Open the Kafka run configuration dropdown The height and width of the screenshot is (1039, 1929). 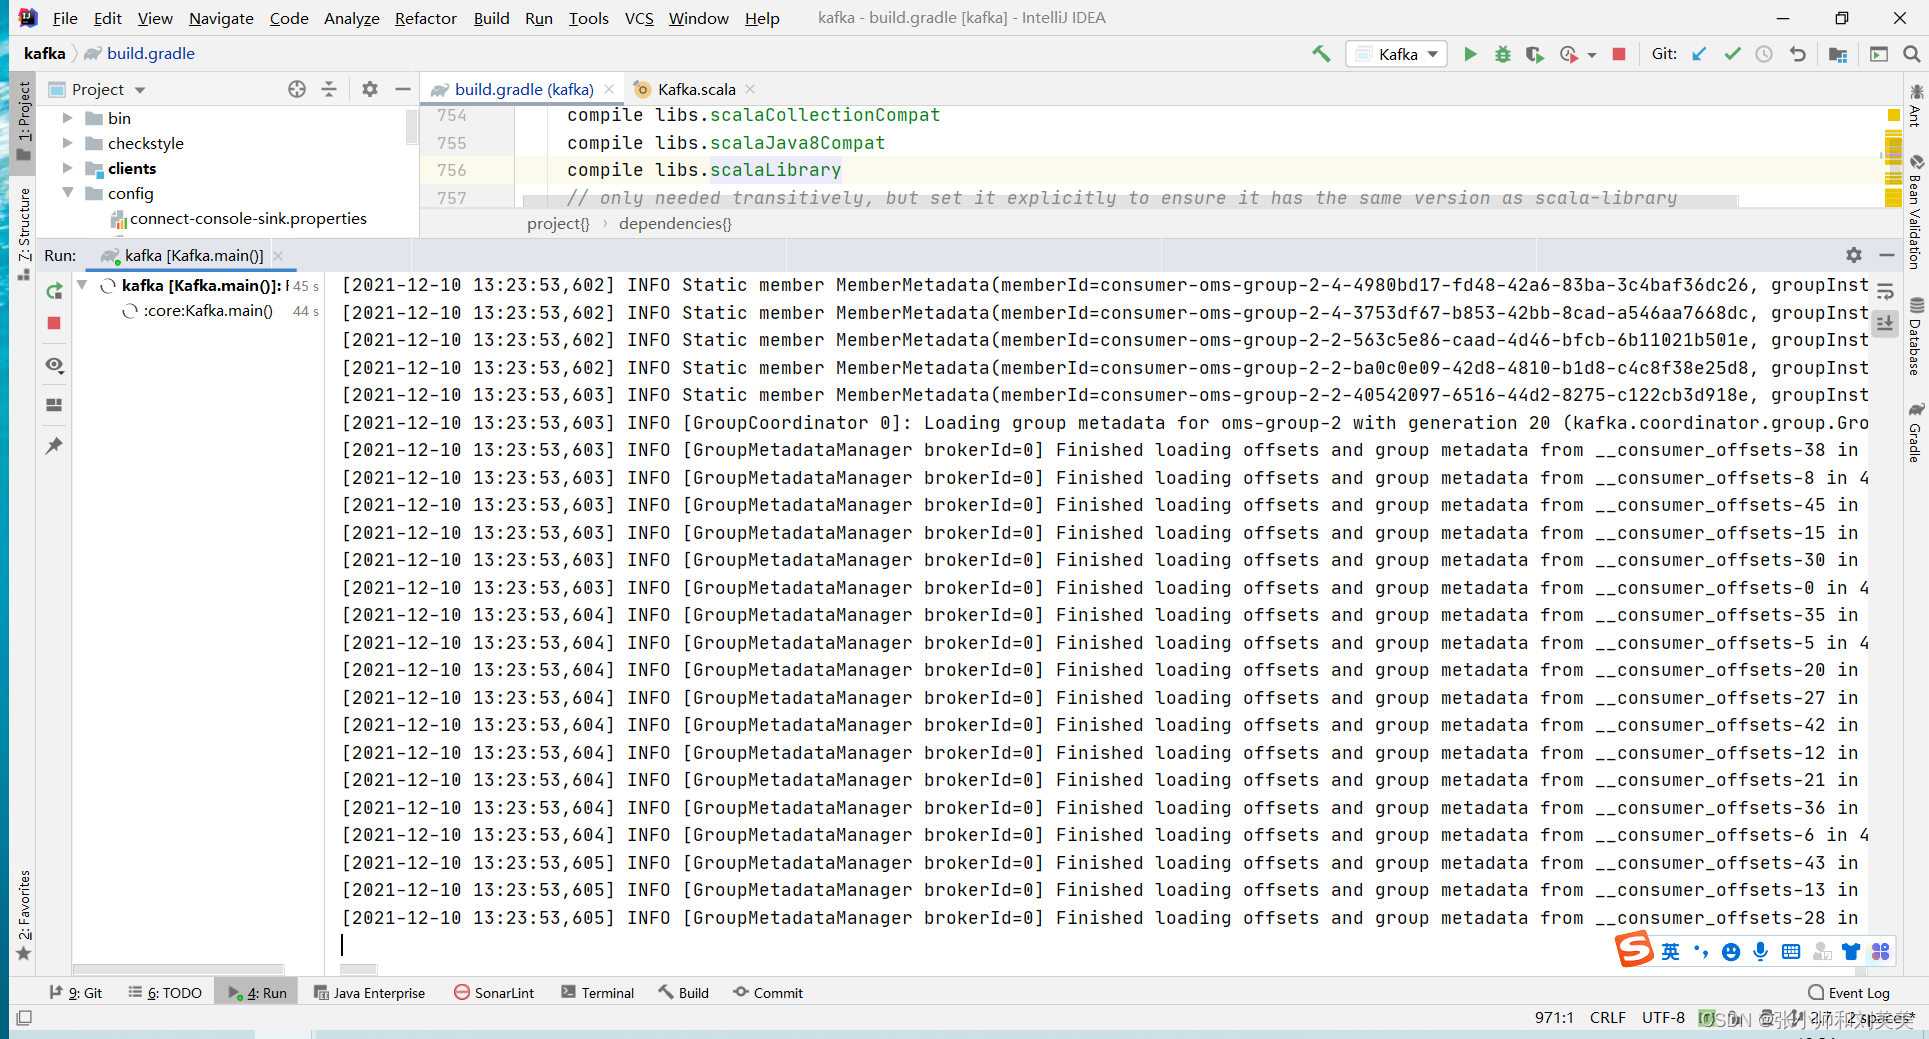click(1397, 54)
